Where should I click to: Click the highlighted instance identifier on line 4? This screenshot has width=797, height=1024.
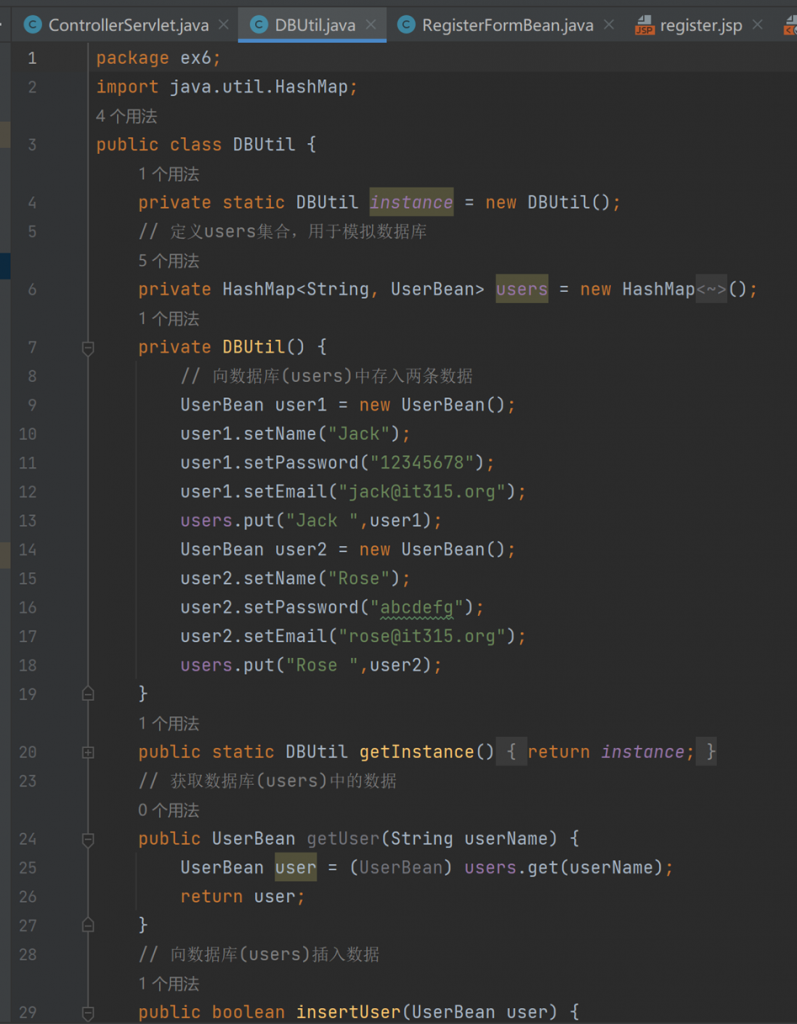(x=412, y=202)
